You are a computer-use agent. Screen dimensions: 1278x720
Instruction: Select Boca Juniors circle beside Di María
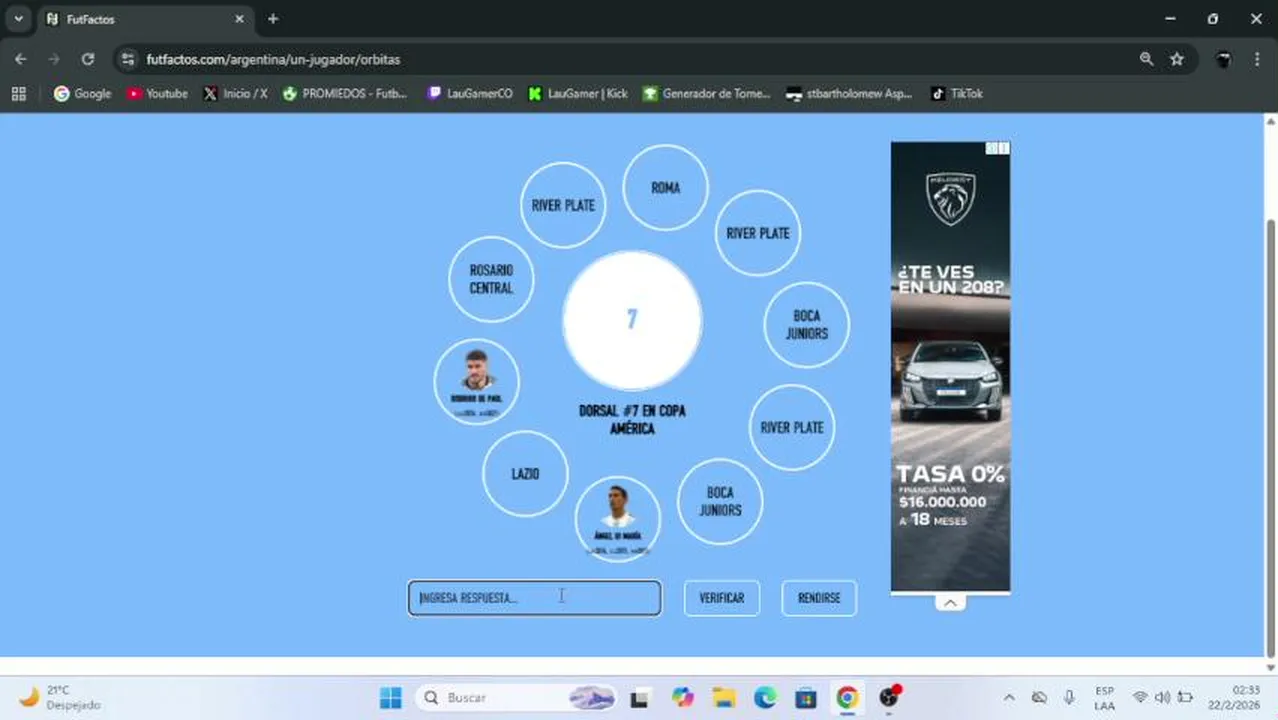(720, 501)
